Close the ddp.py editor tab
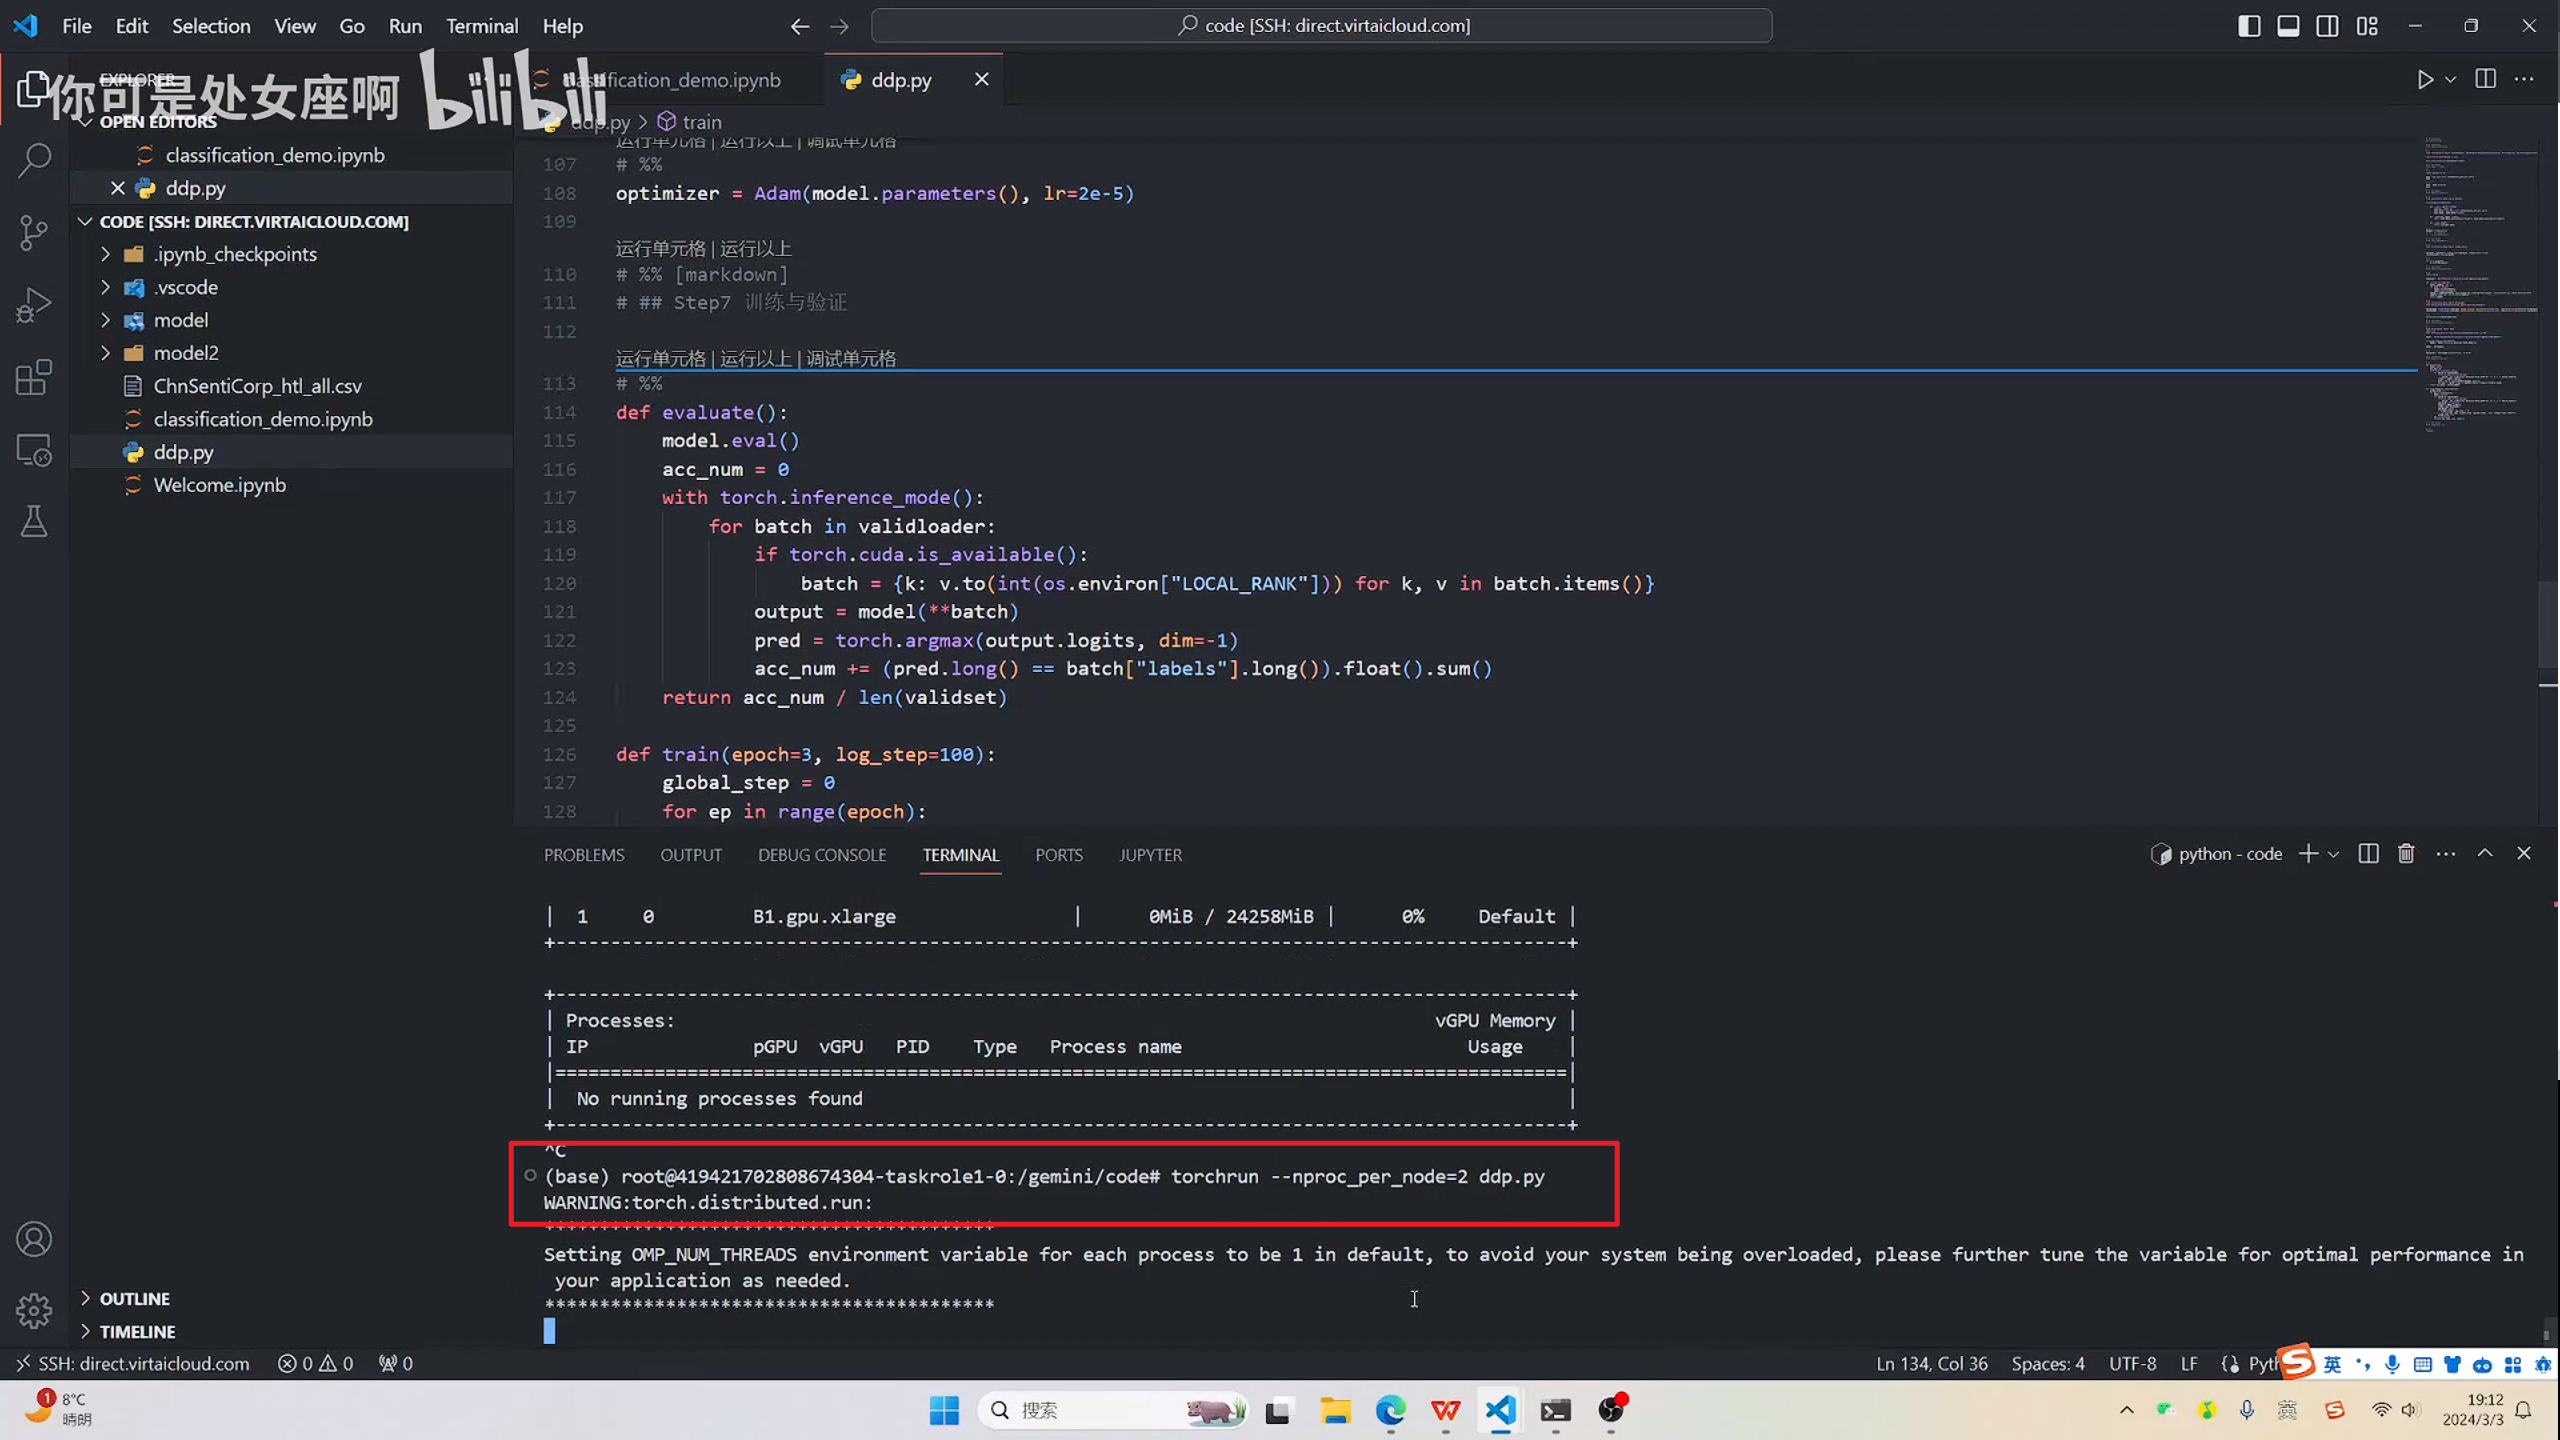Screen dimensions: 2560x1440 (982, 79)
